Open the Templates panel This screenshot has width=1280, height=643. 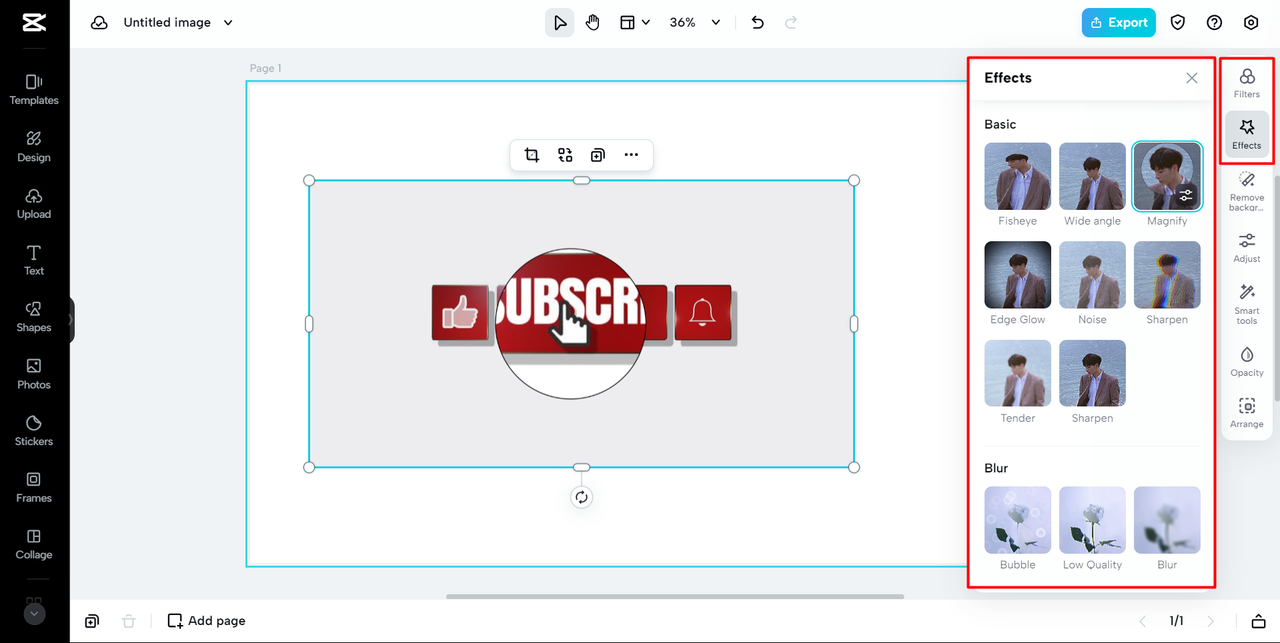click(x=34, y=89)
